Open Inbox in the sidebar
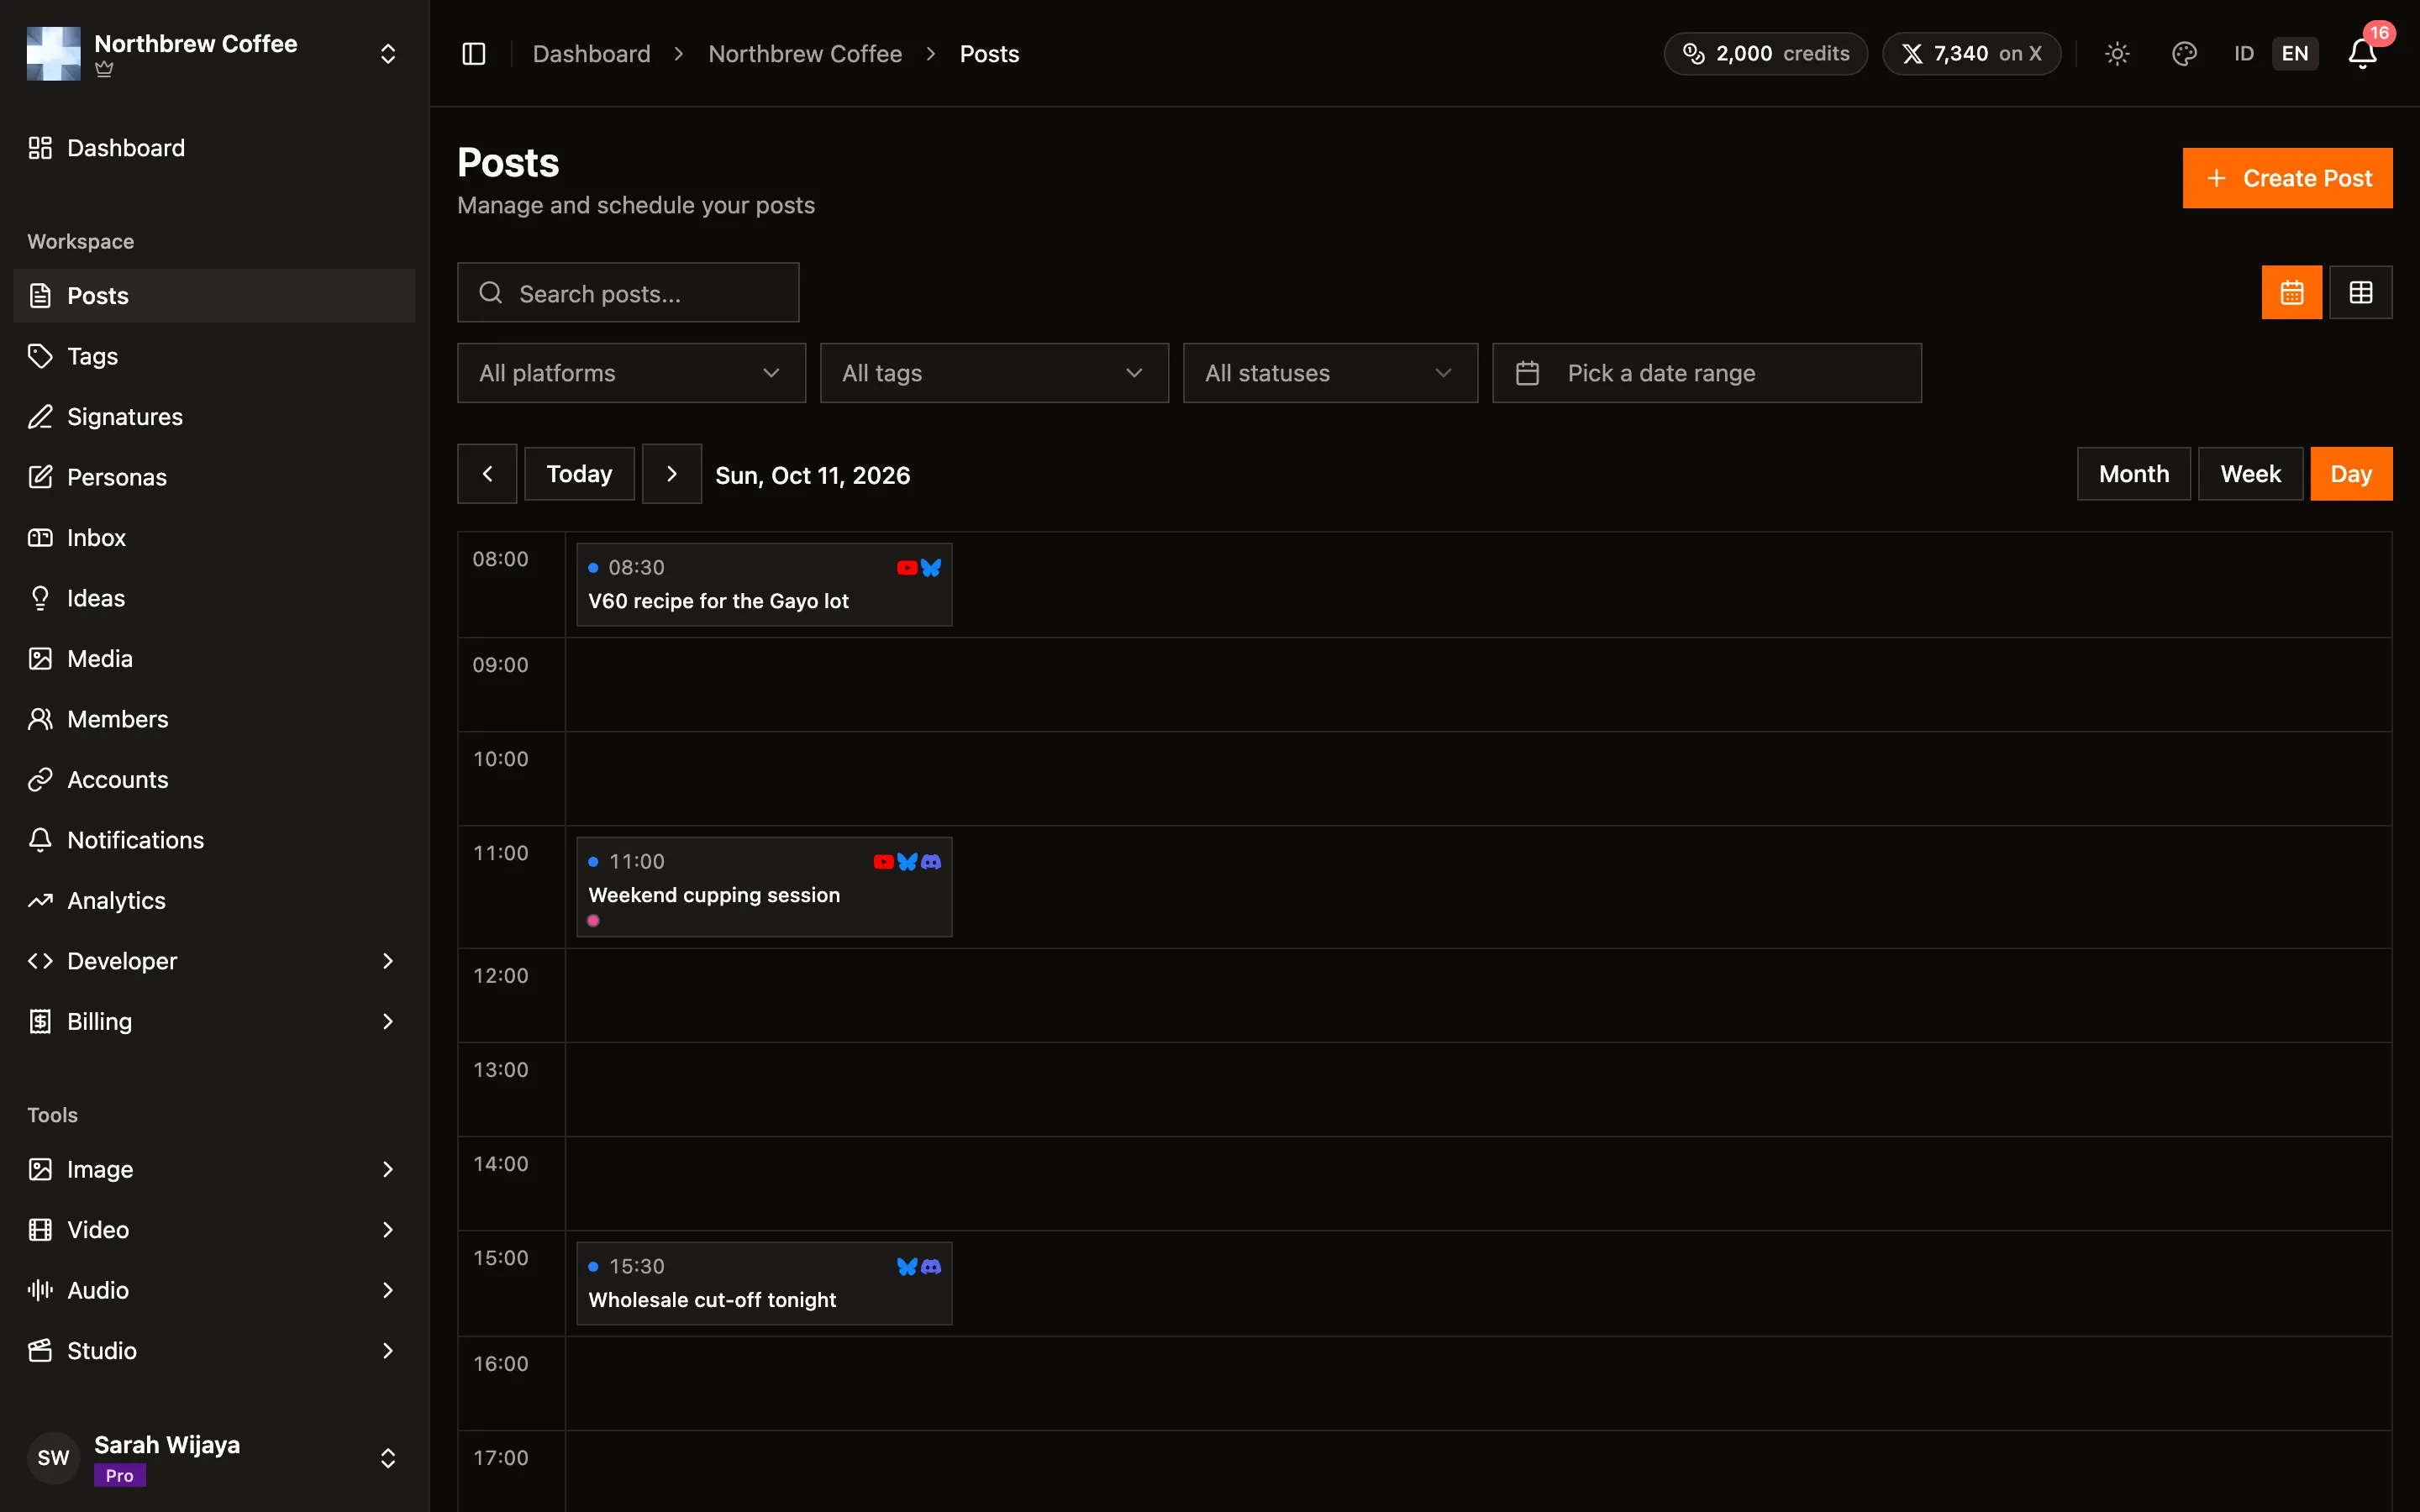2420x1512 pixels. click(214, 538)
